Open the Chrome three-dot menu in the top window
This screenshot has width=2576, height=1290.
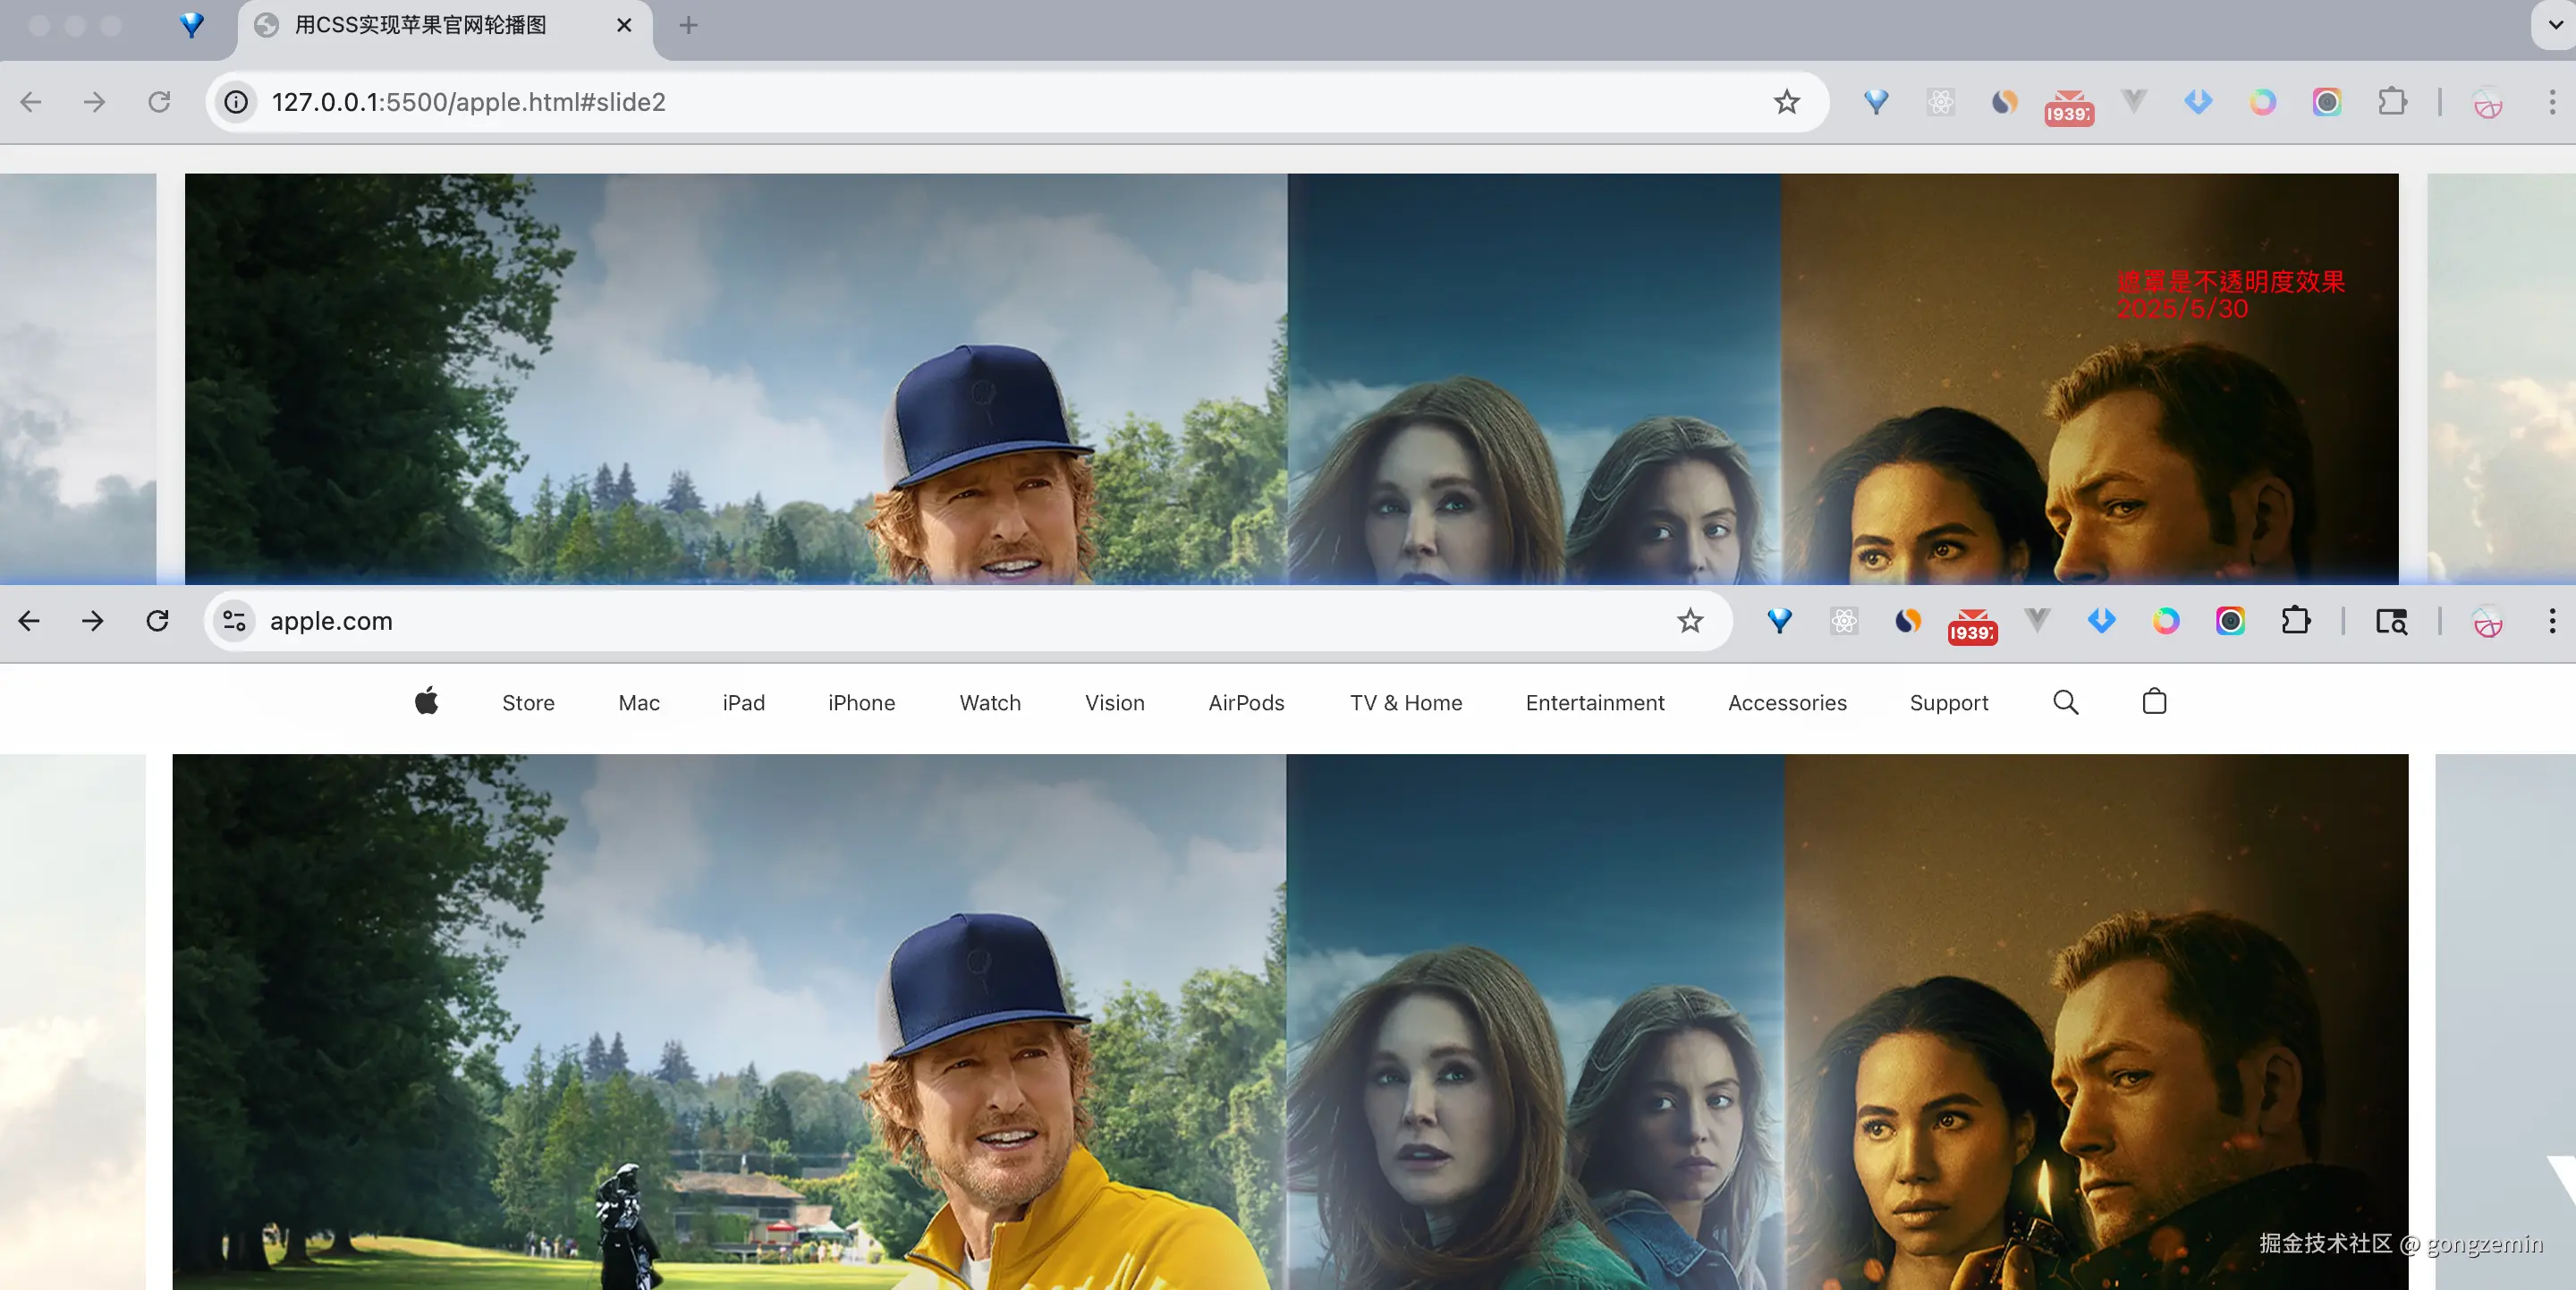coord(2551,102)
